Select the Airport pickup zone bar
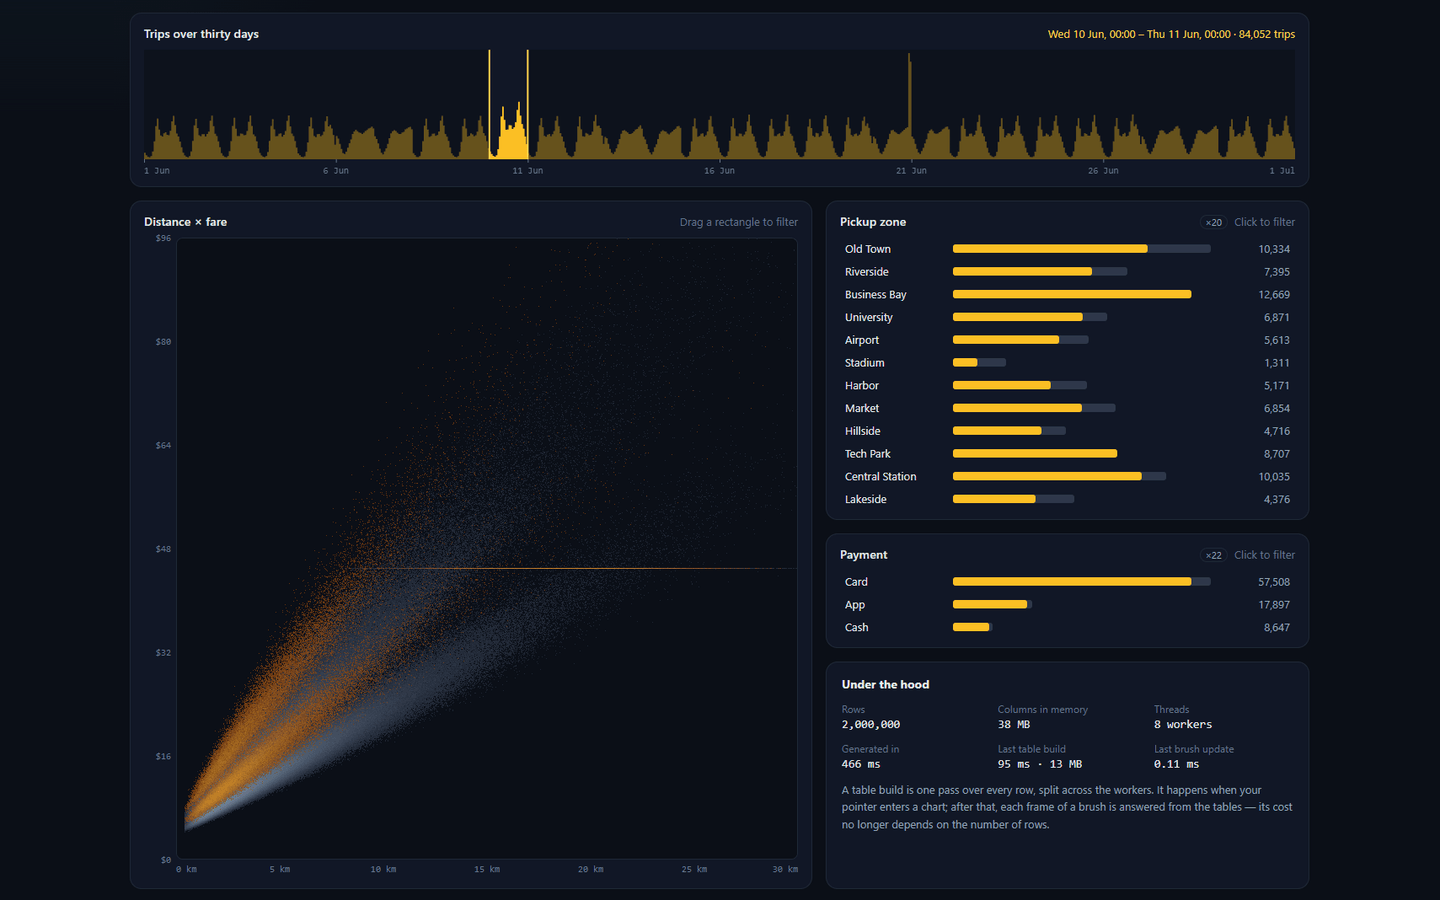1440x900 pixels. click(x=1067, y=340)
